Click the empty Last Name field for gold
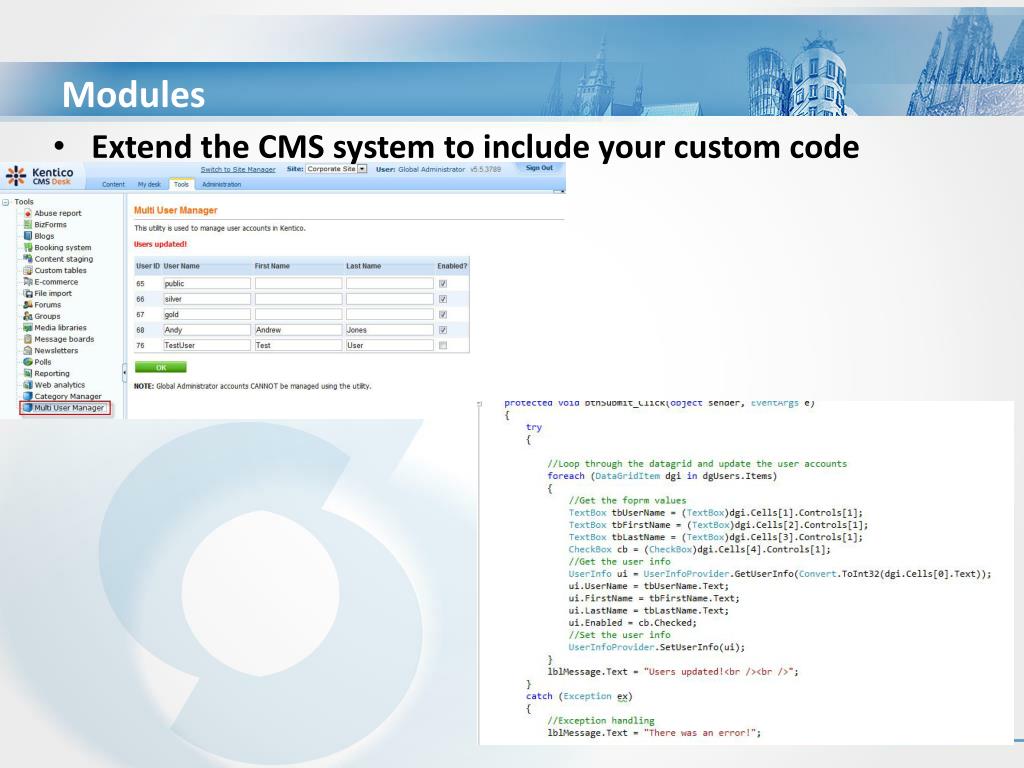1024x768 pixels. pos(389,314)
